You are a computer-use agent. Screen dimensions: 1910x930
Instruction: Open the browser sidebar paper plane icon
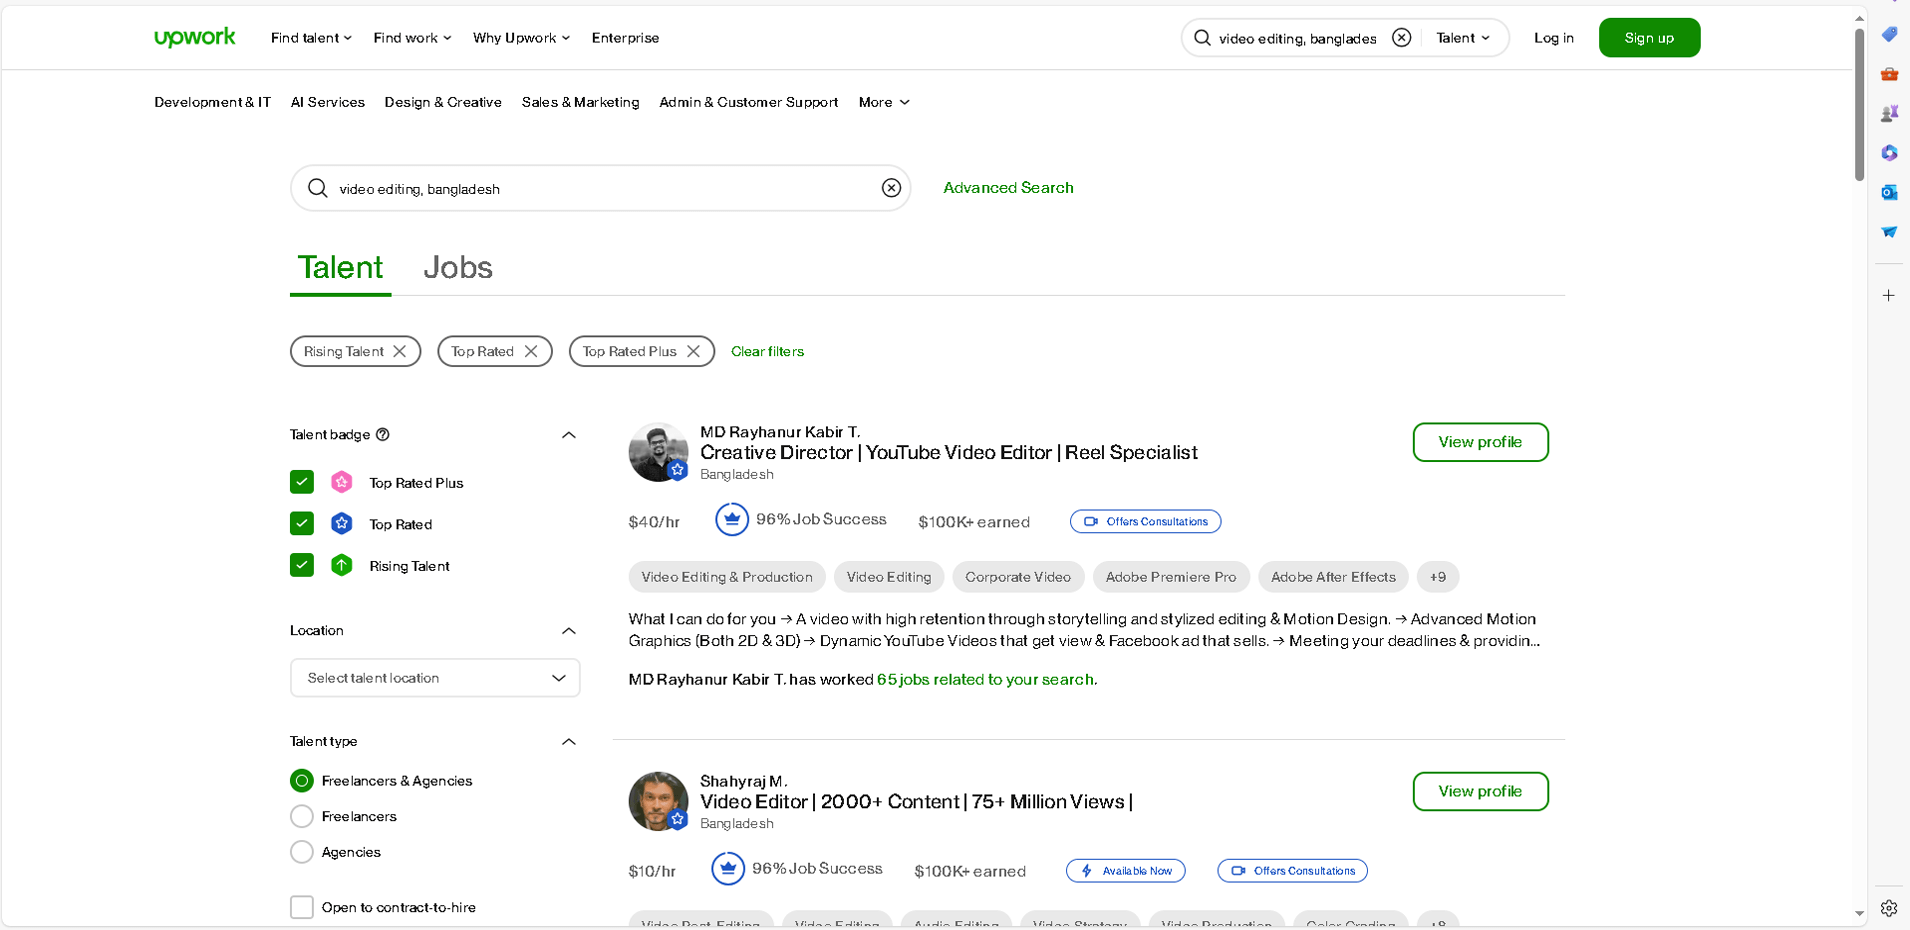coord(1889,232)
